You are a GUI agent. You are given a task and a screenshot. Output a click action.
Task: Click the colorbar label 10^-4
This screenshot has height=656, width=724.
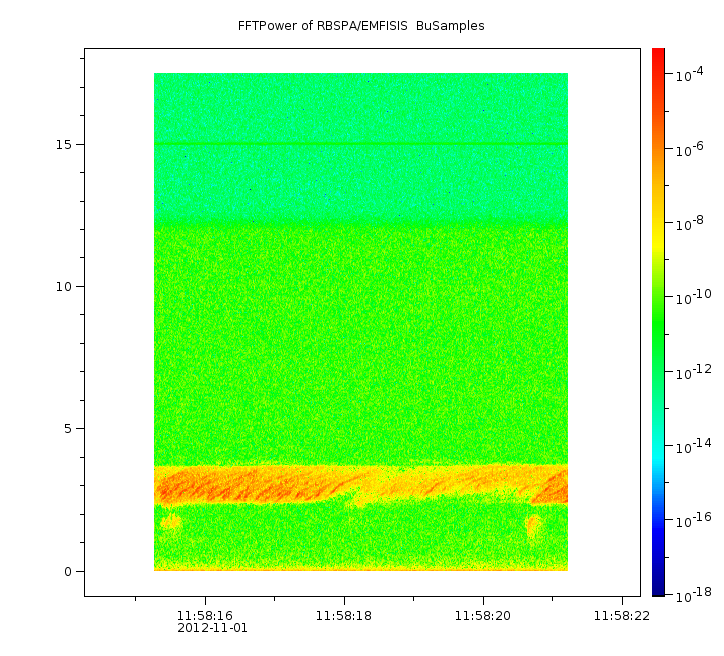694,76
